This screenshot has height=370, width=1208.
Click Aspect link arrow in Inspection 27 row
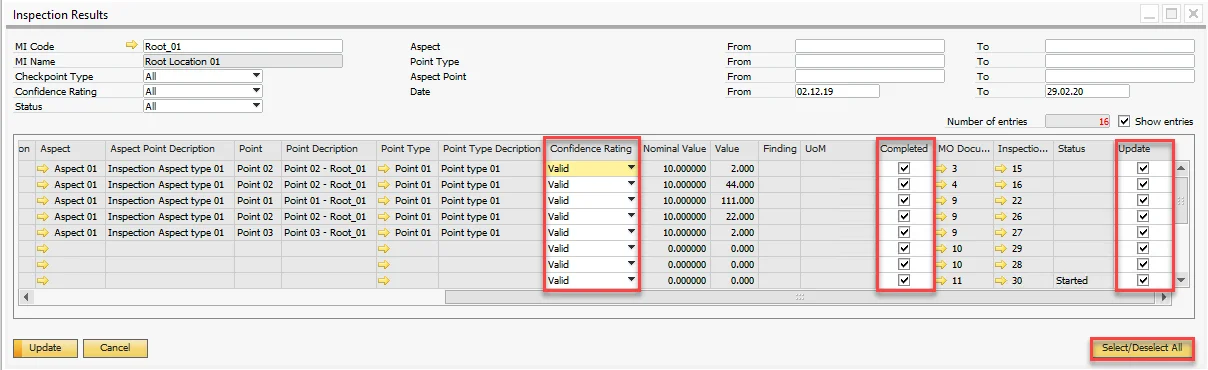pos(44,233)
